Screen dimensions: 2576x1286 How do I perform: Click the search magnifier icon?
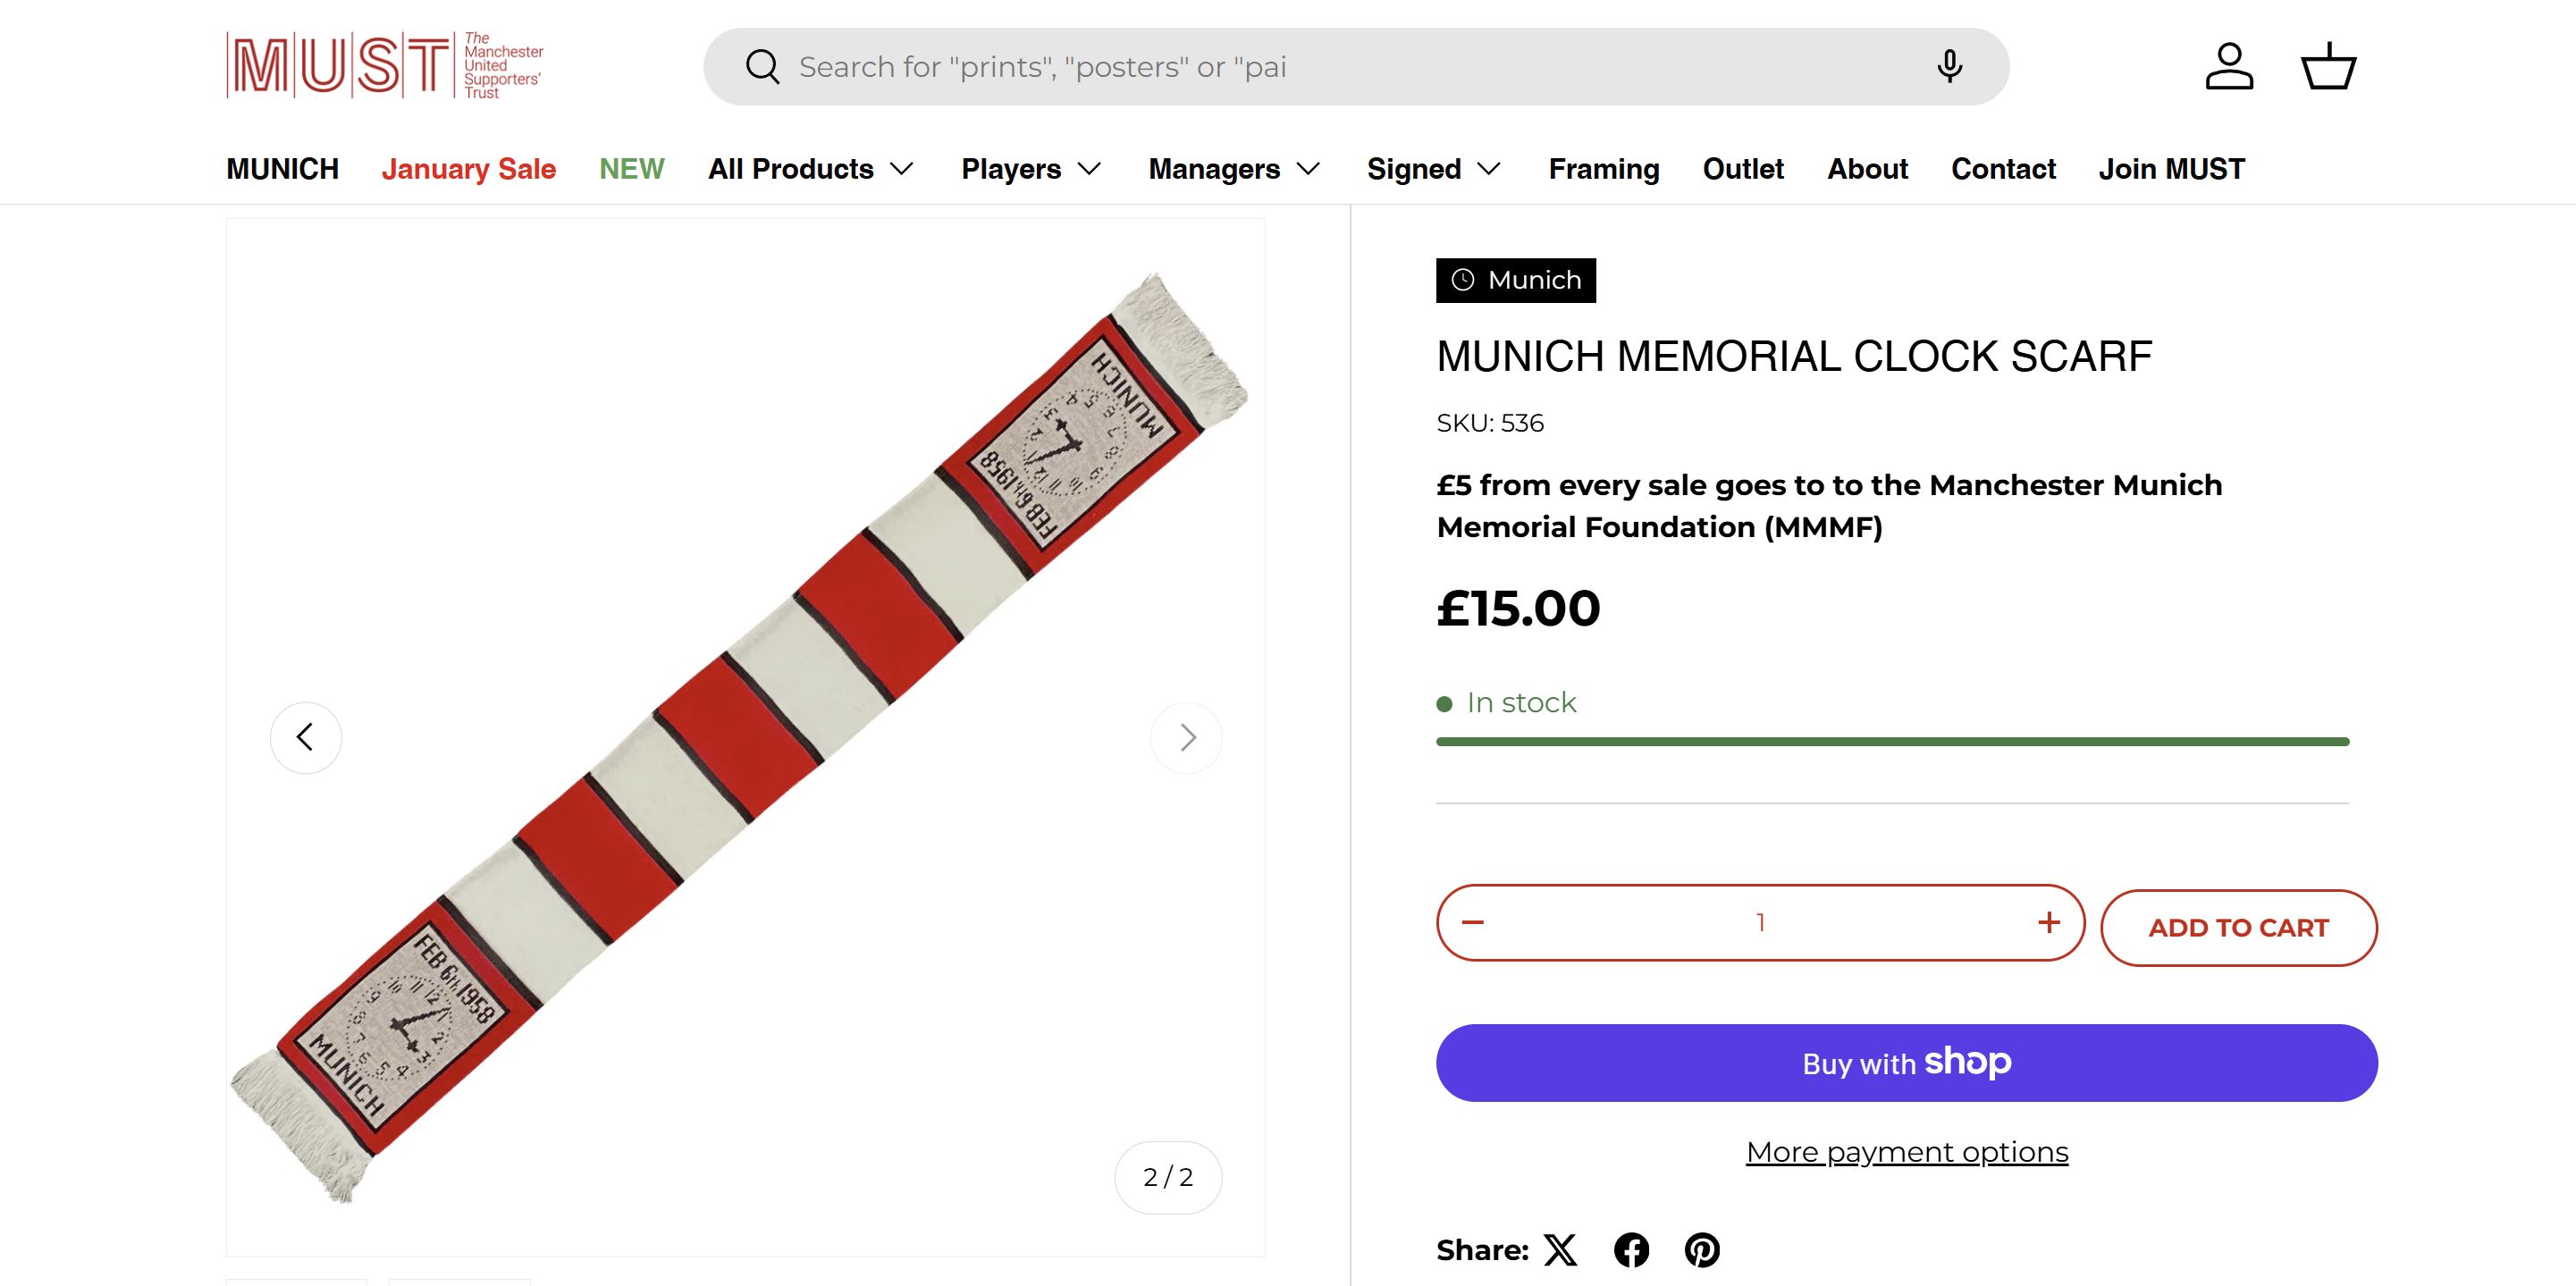[x=762, y=67]
